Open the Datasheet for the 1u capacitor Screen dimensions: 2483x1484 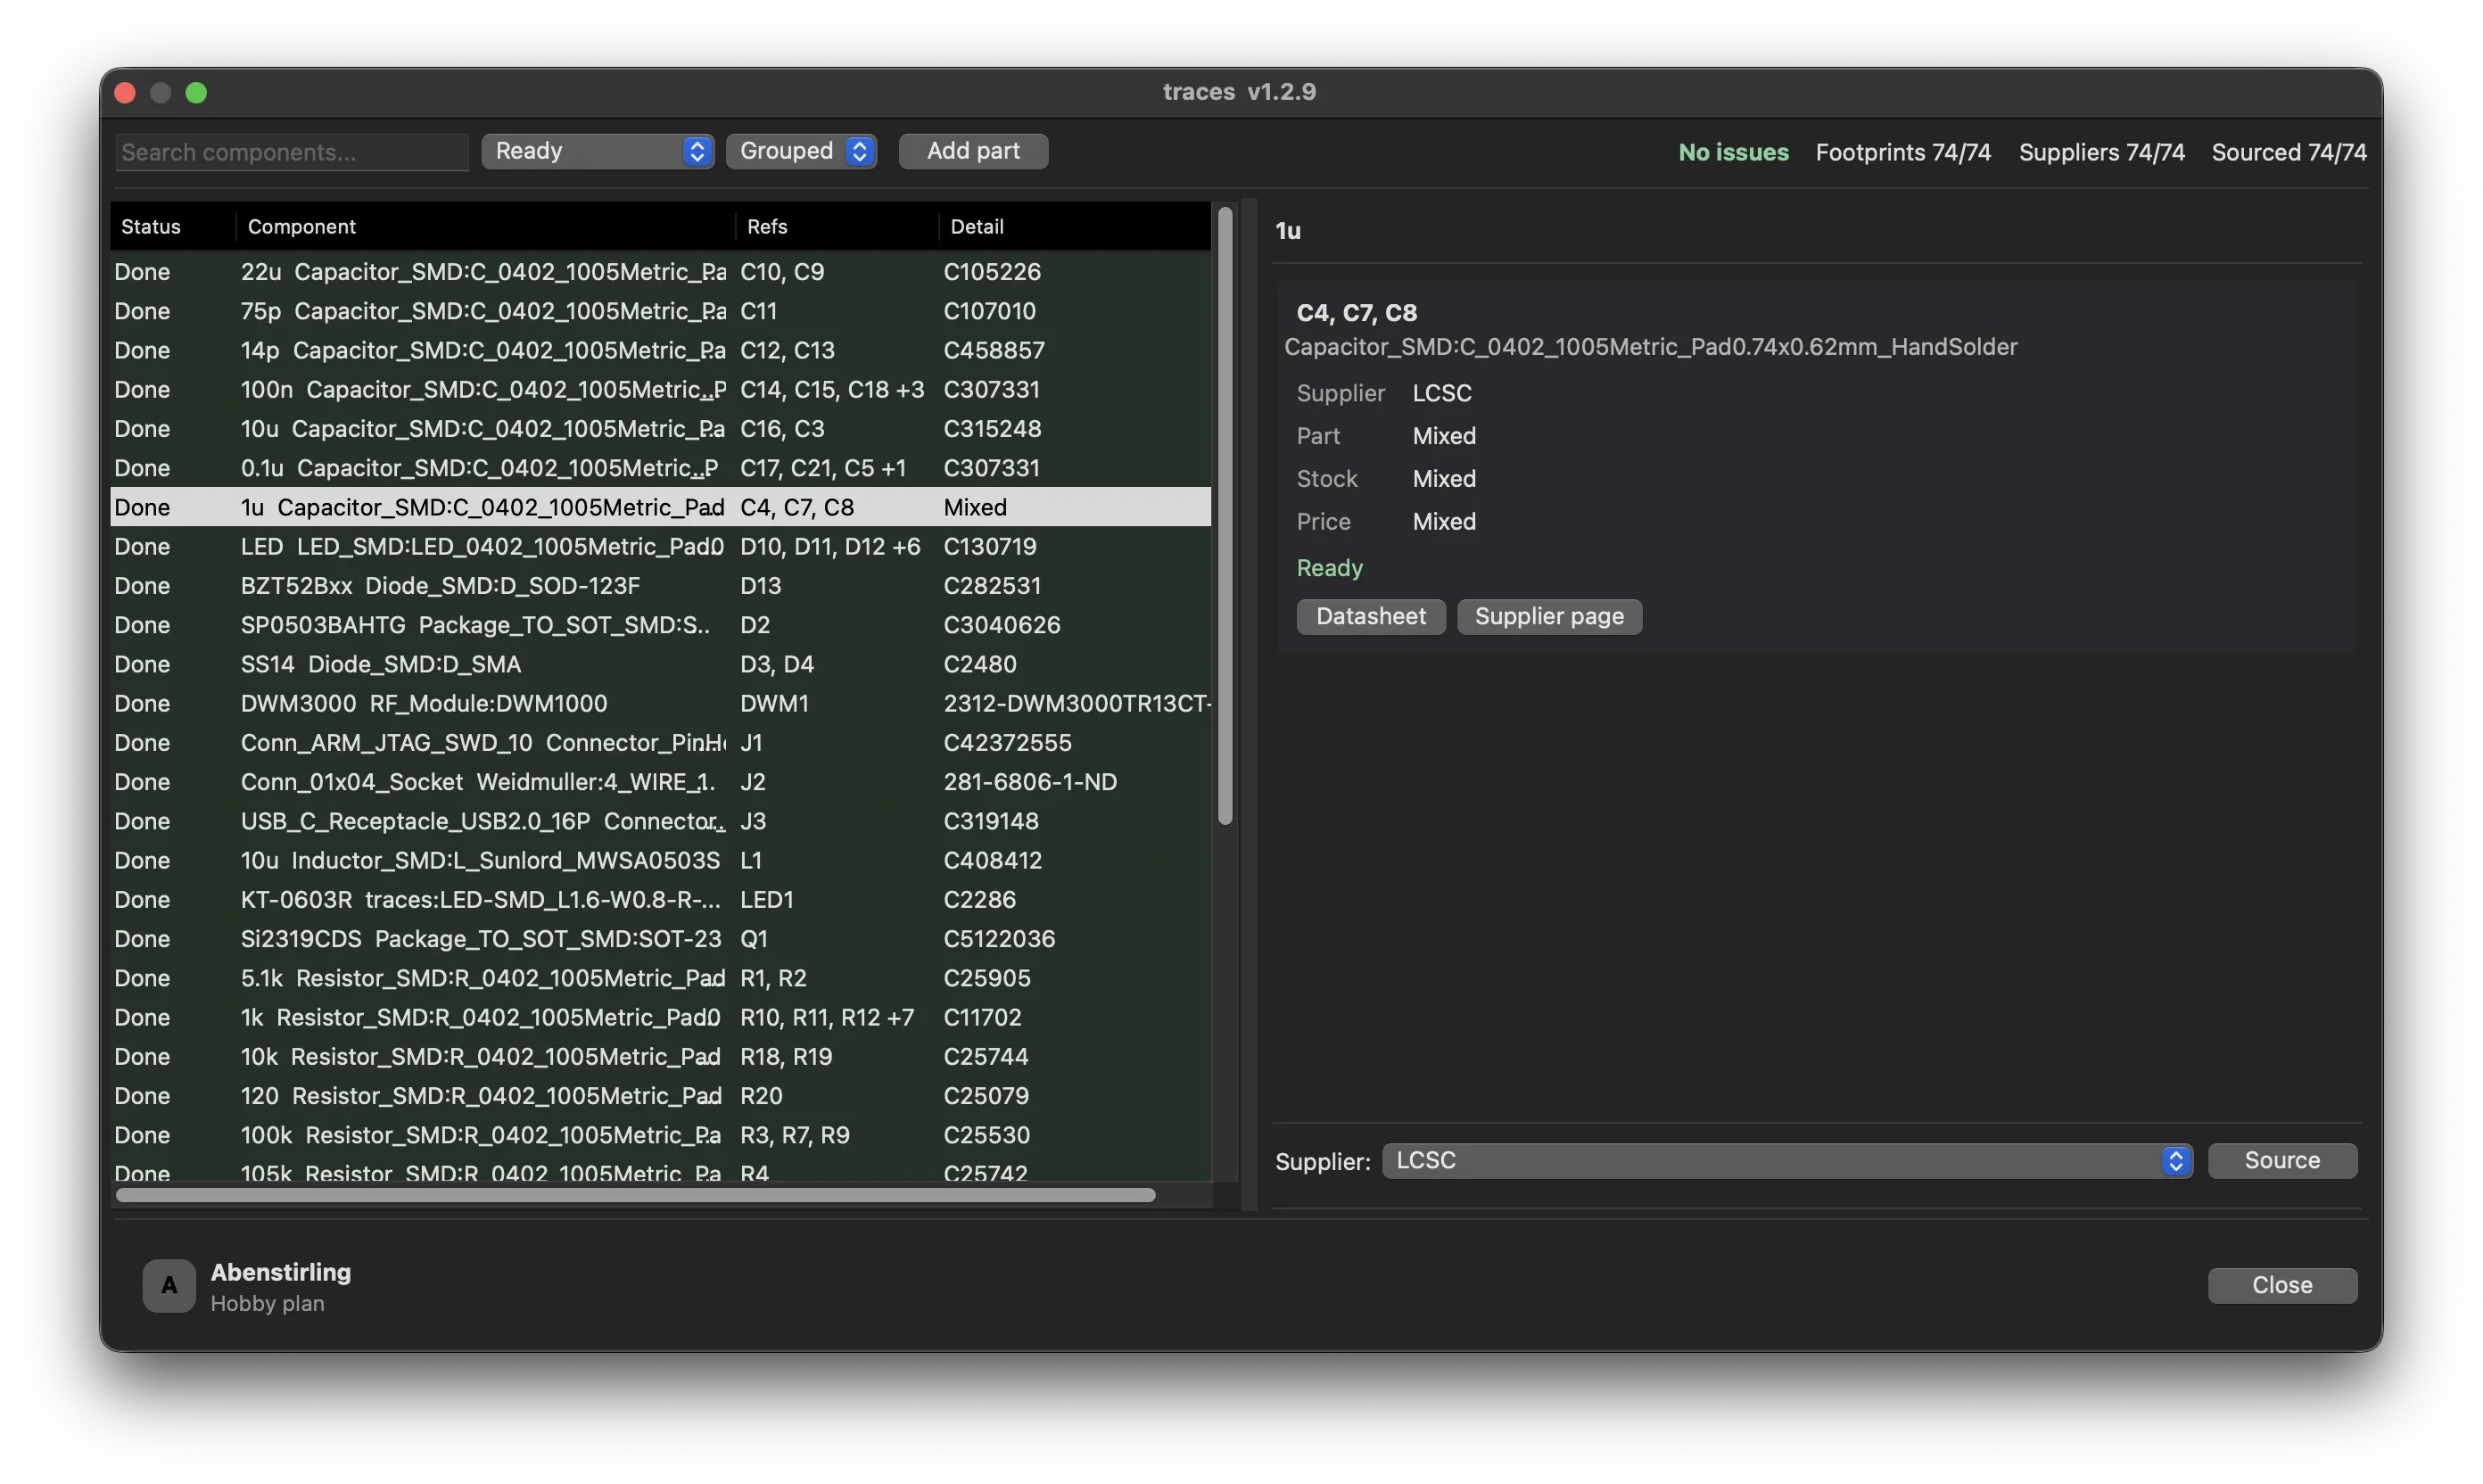coord(1370,616)
